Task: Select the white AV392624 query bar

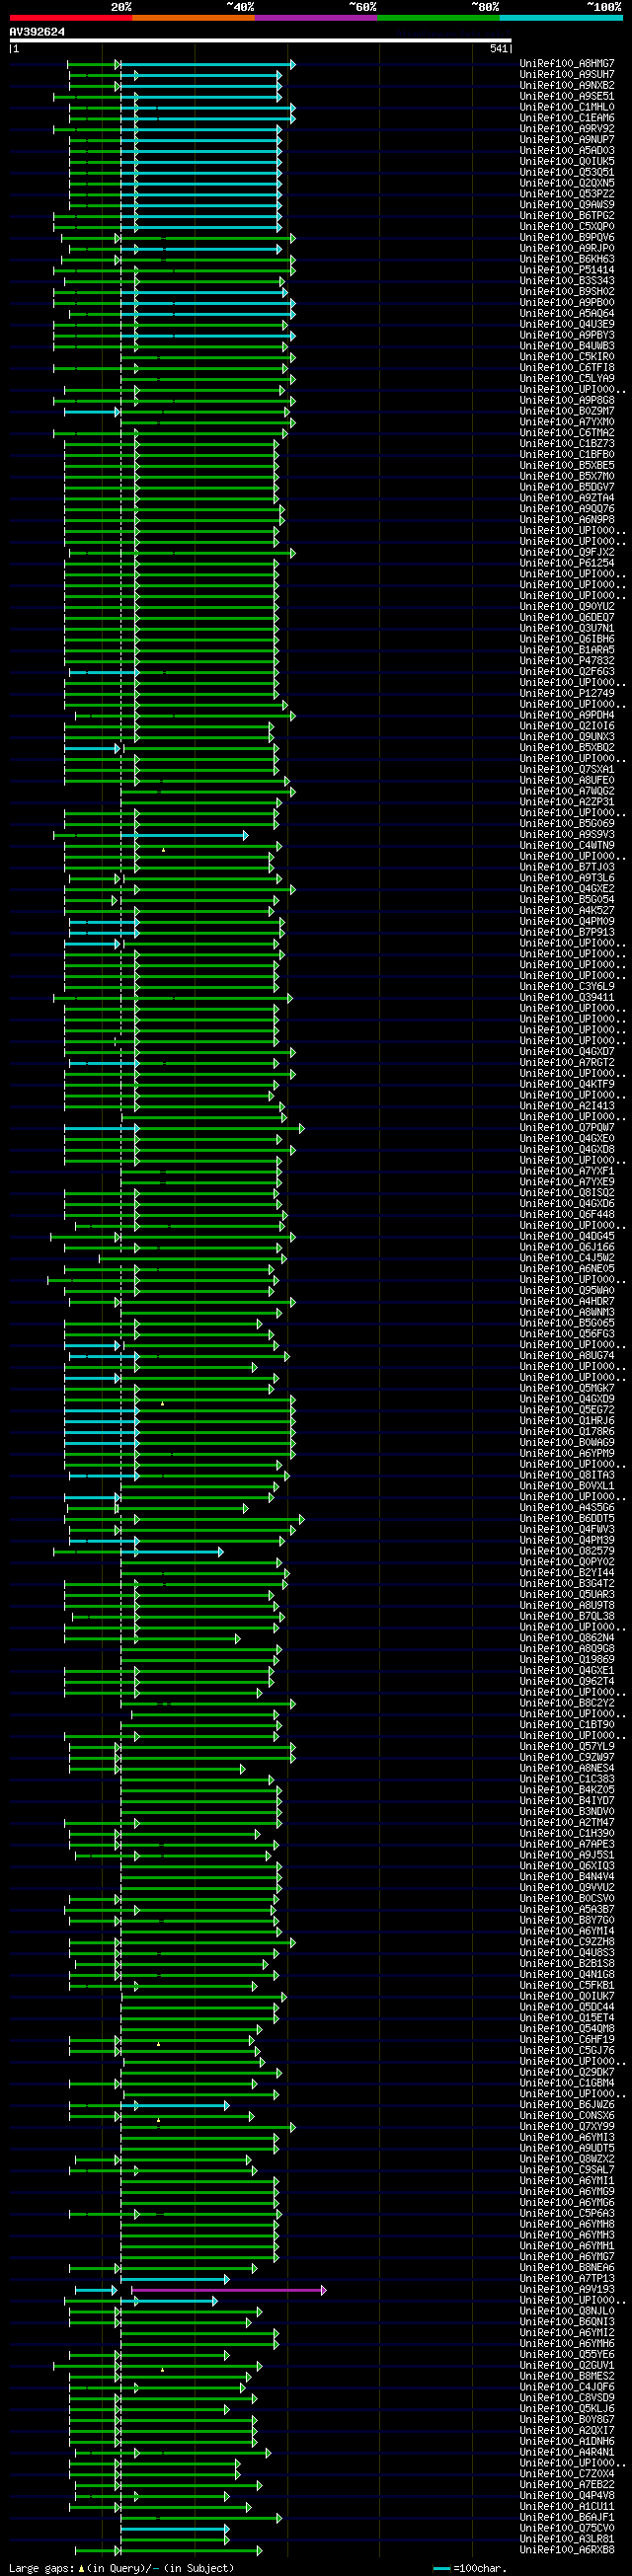Action: 260,41
